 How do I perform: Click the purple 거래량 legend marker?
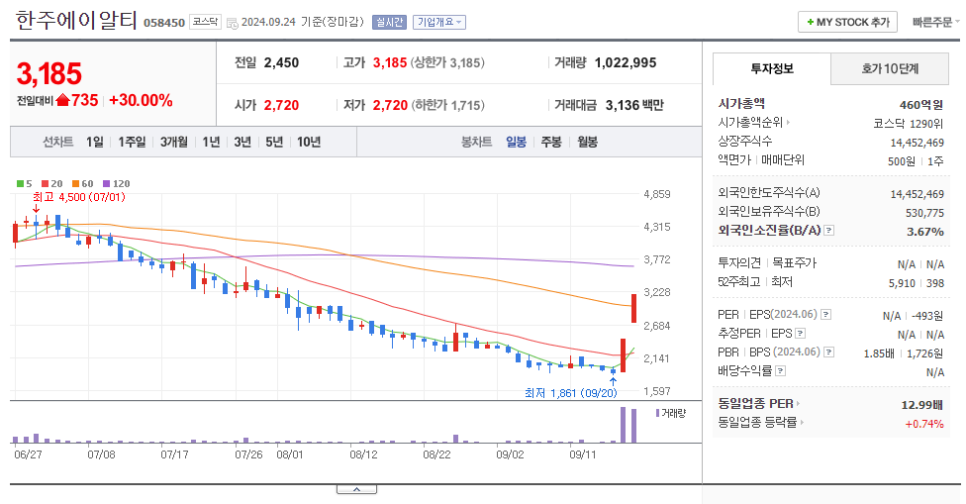pyautogui.click(x=657, y=413)
